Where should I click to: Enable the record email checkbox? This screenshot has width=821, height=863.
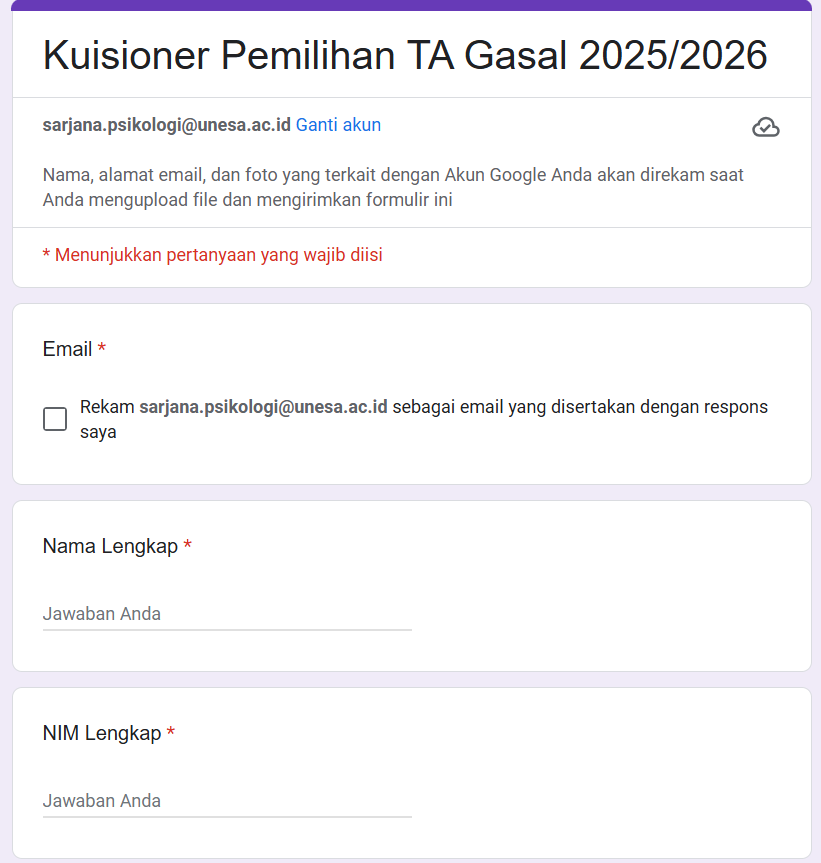pos(55,419)
